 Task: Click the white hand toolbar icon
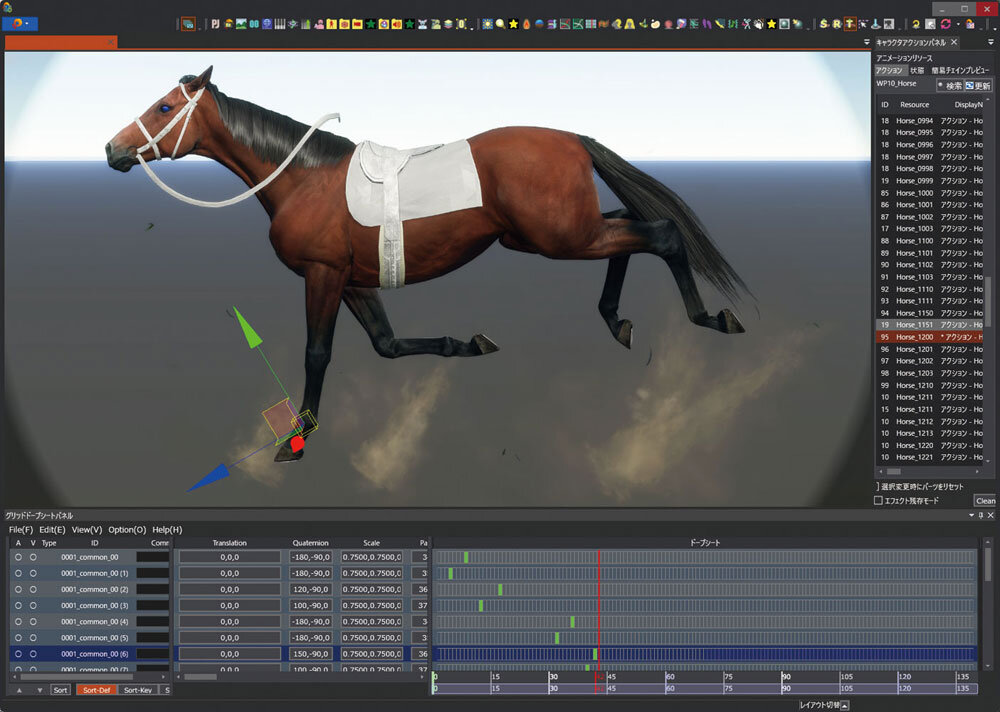click(760, 24)
